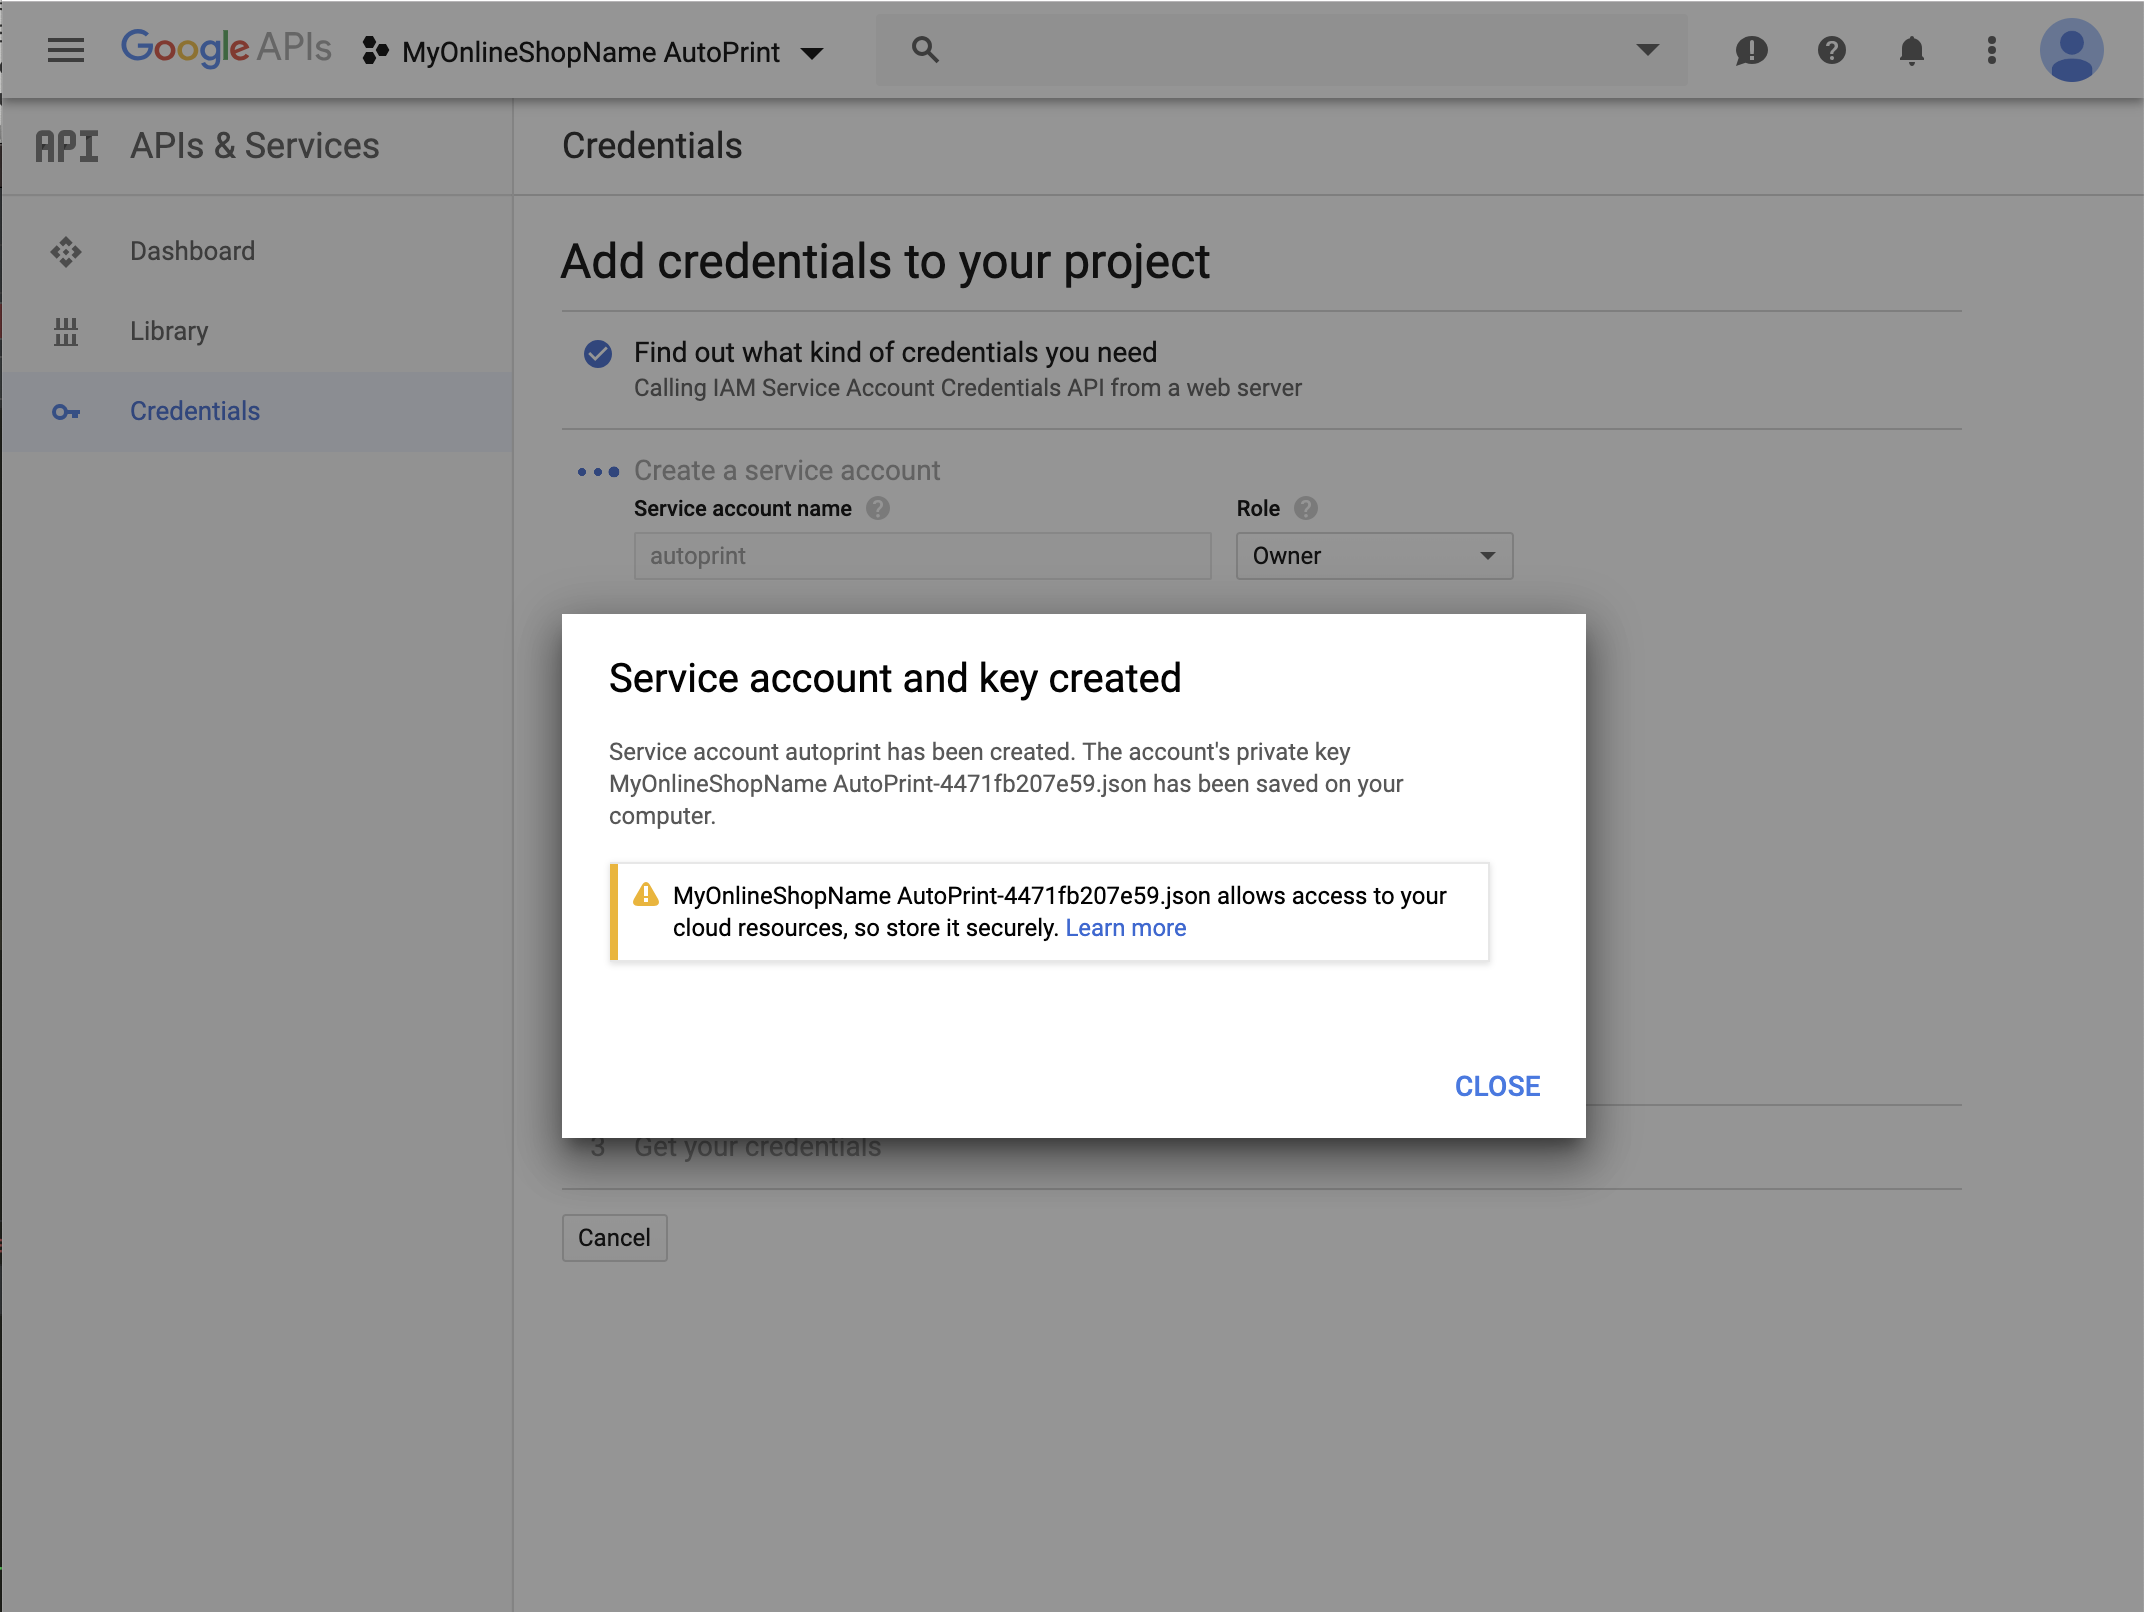2144x1612 pixels.
Task: Click the 'Get your credentials' step
Action: point(757,1147)
